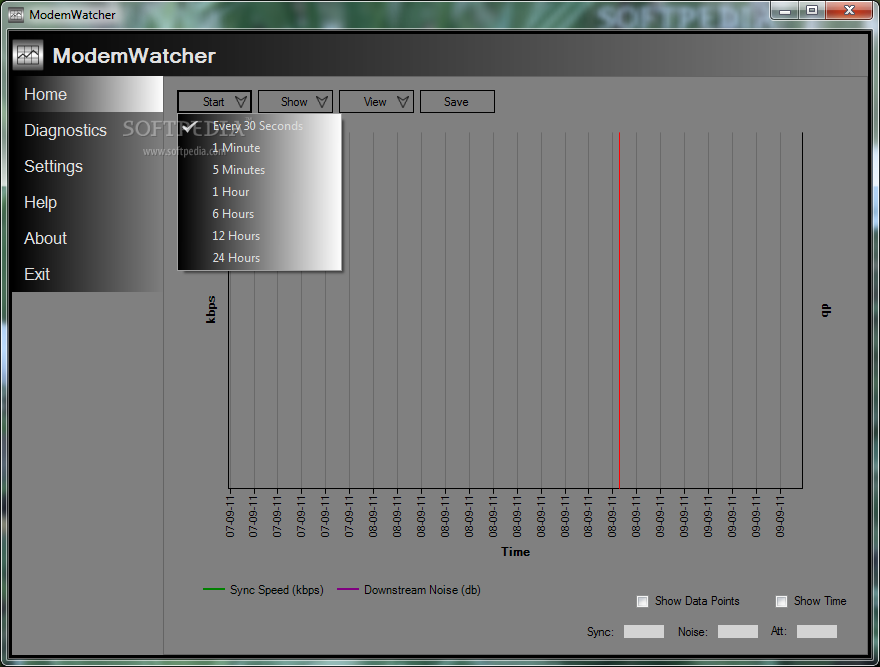The width and height of the screenshot is (880, 667).
Task: Click the kbps axis label
Action: [x=211, y=309]
